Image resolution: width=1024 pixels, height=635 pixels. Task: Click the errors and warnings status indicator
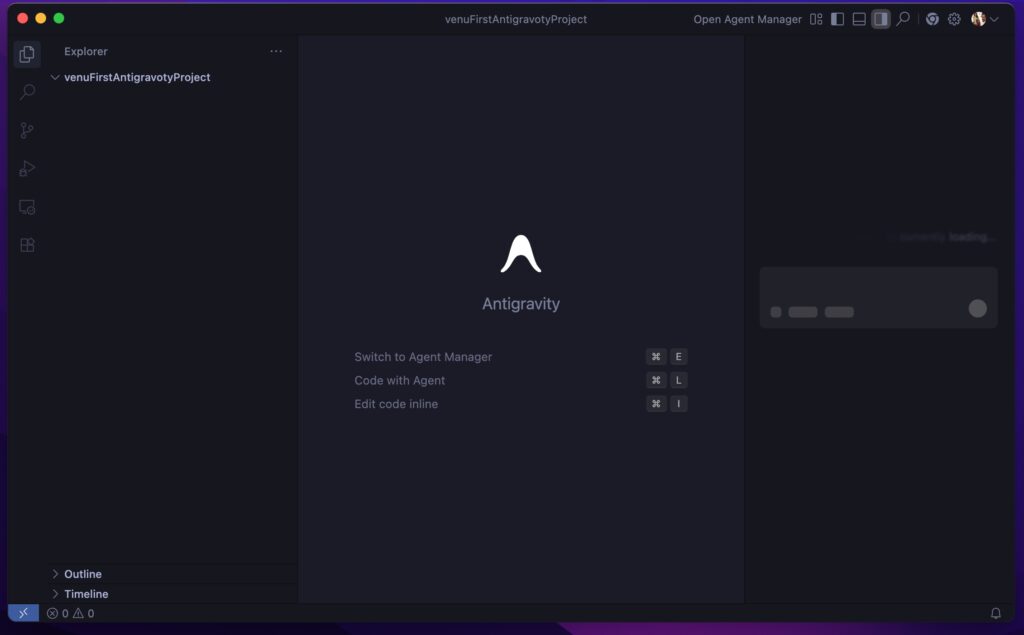(70, 613)
